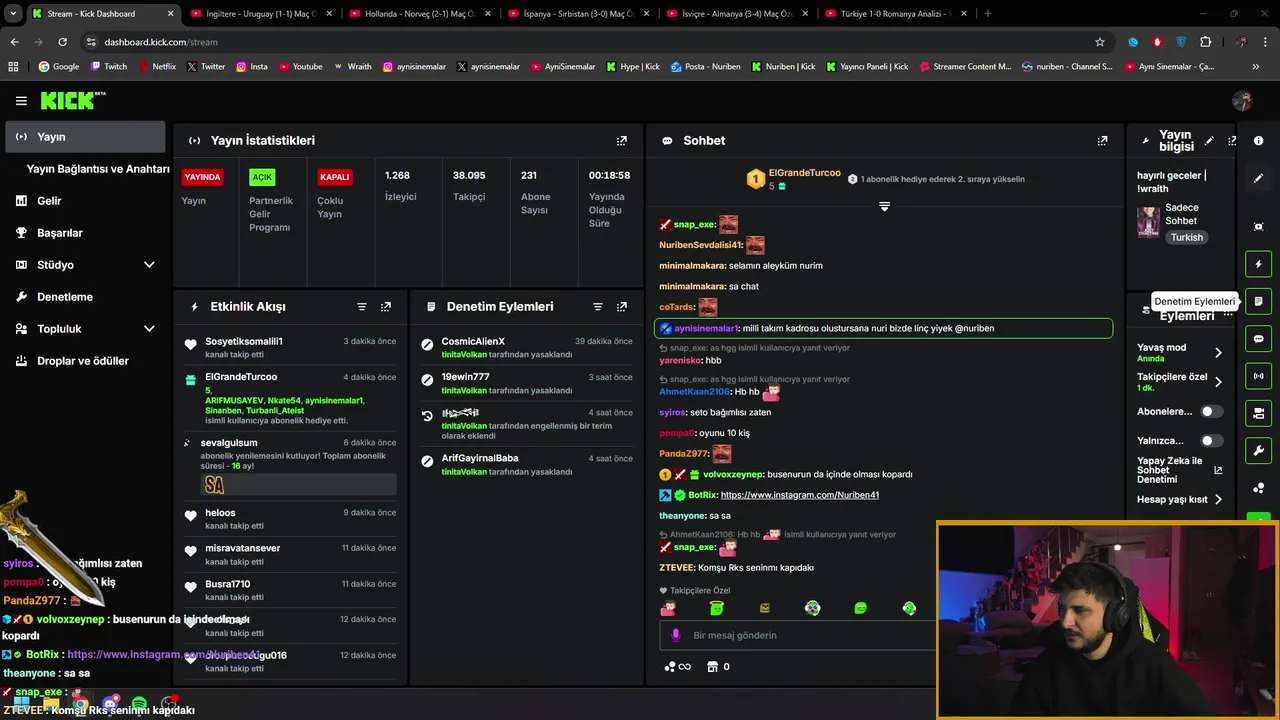Click the three-dots bubbles icon in the right sidebar

click(x=1259, y=488)
